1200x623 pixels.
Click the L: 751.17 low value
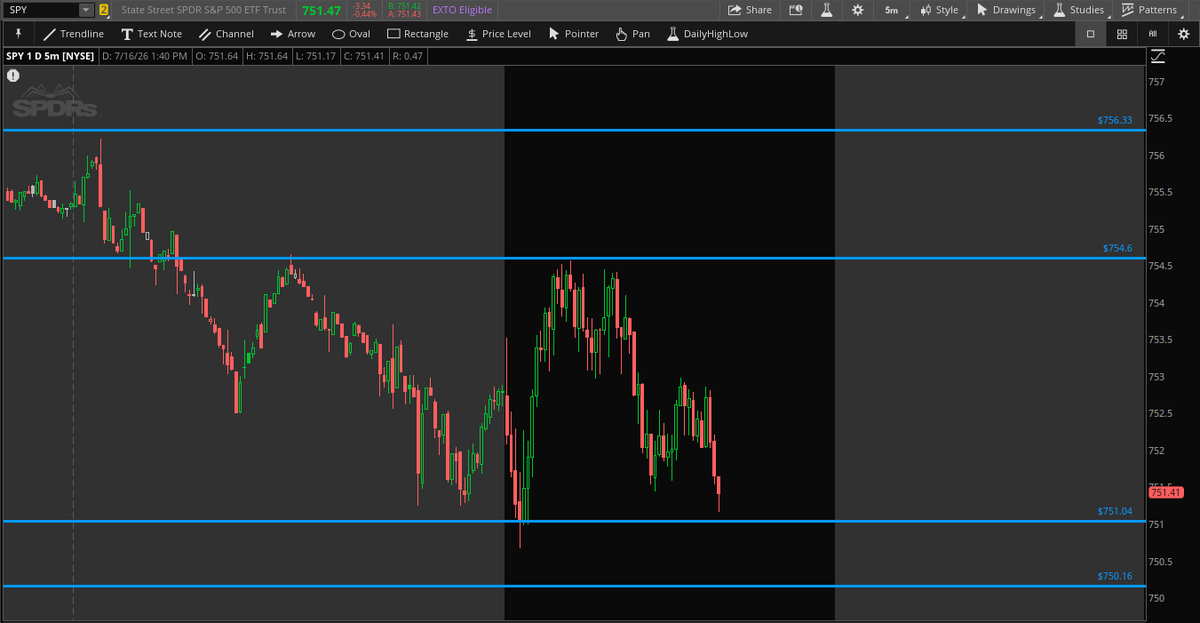pos(314,56)
